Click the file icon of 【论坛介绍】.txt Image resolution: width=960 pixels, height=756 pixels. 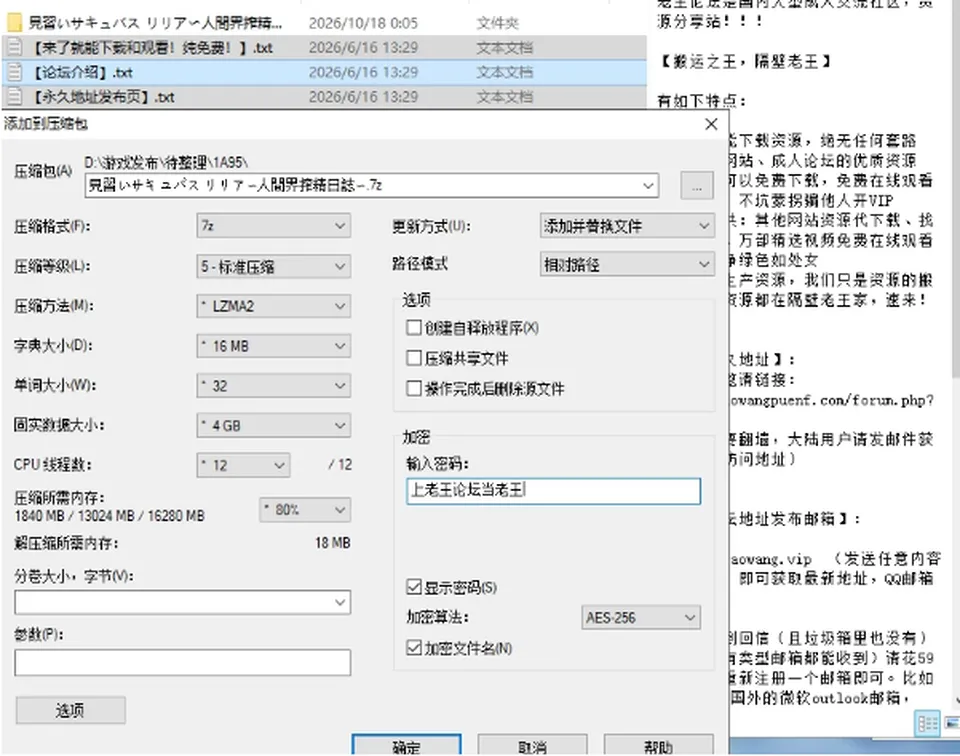point(14,72)
